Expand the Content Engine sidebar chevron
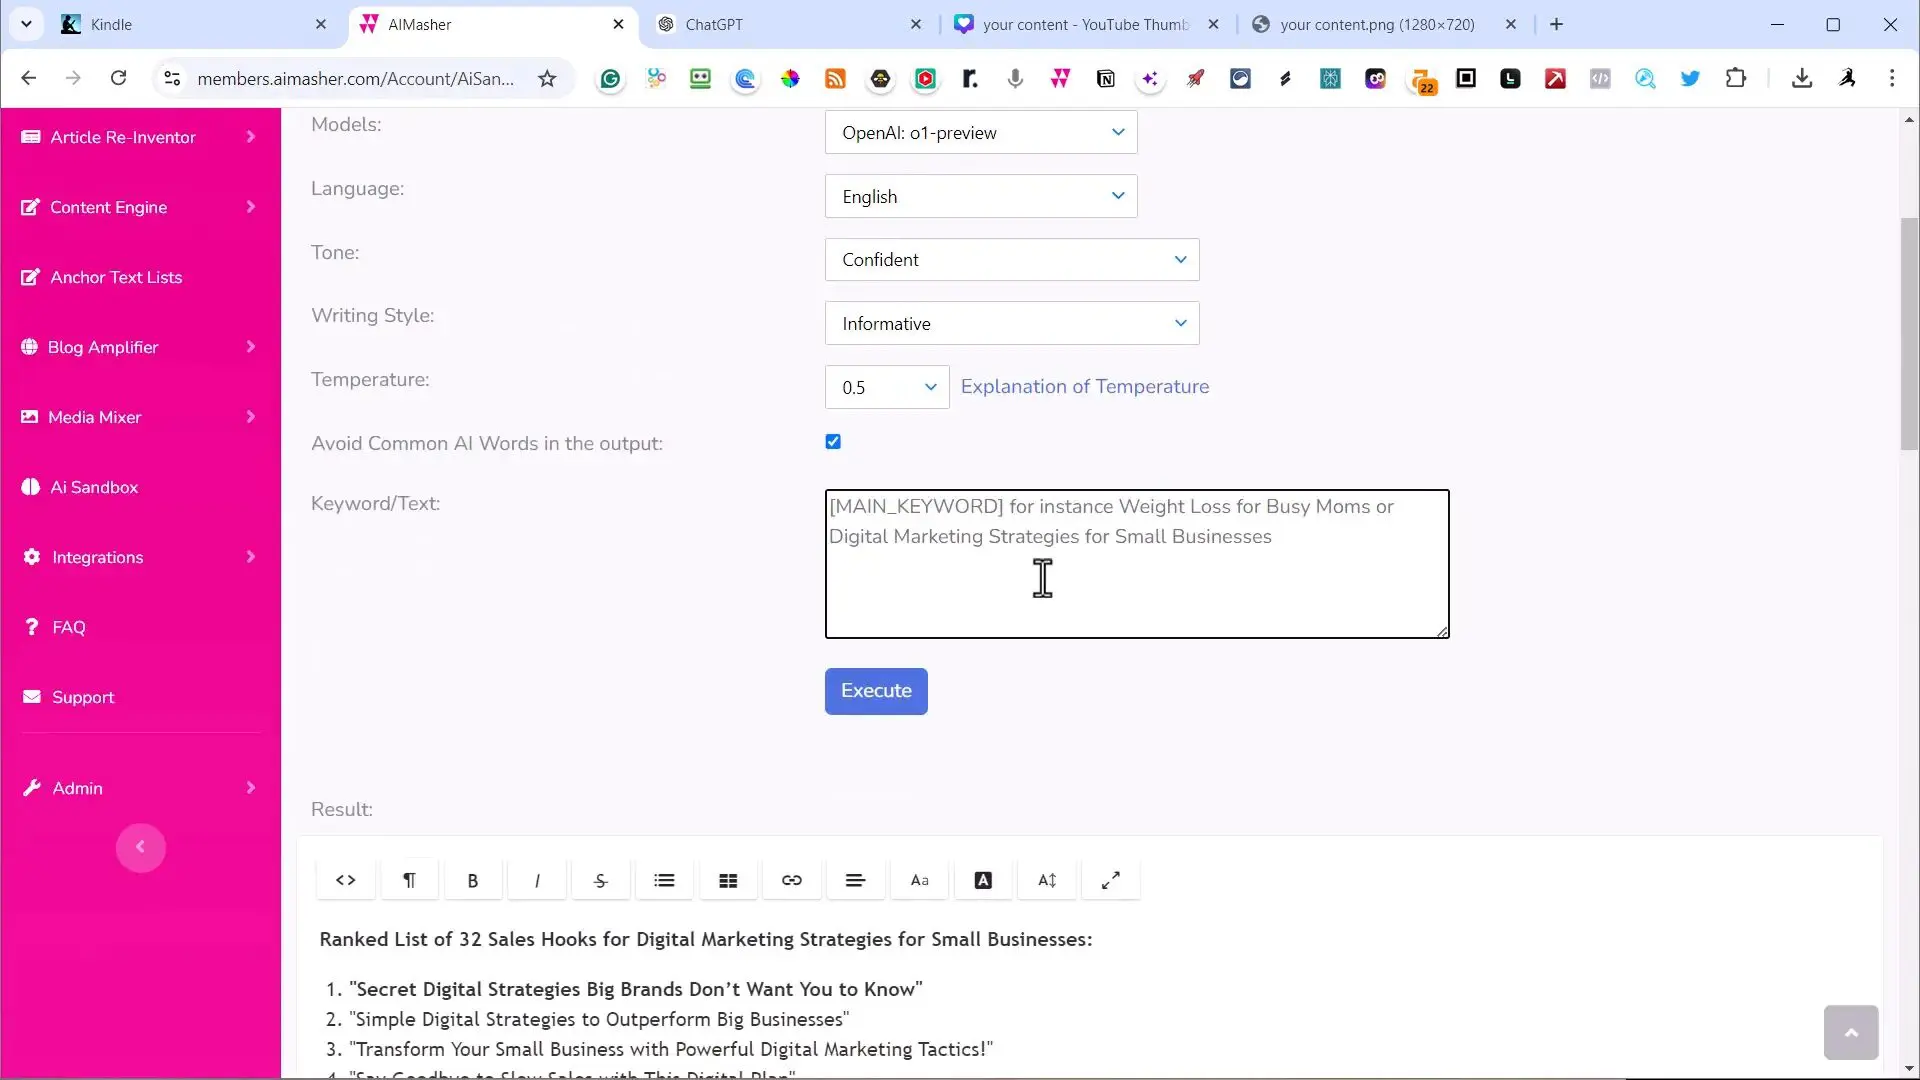1920x1080 pixels. [x=251, y=207]
